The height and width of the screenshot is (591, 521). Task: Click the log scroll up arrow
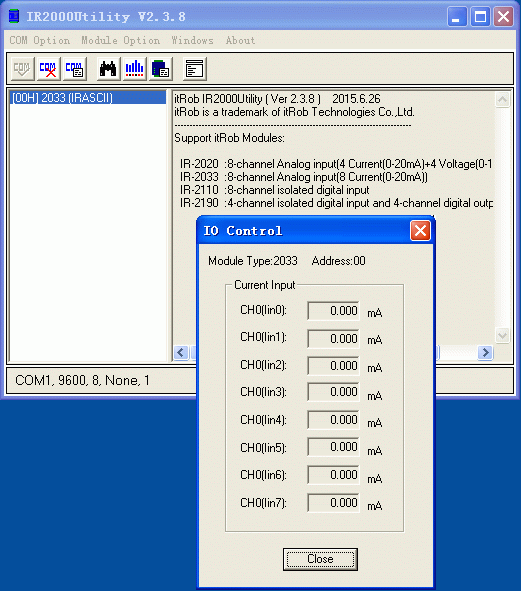[x=502, y=100]
